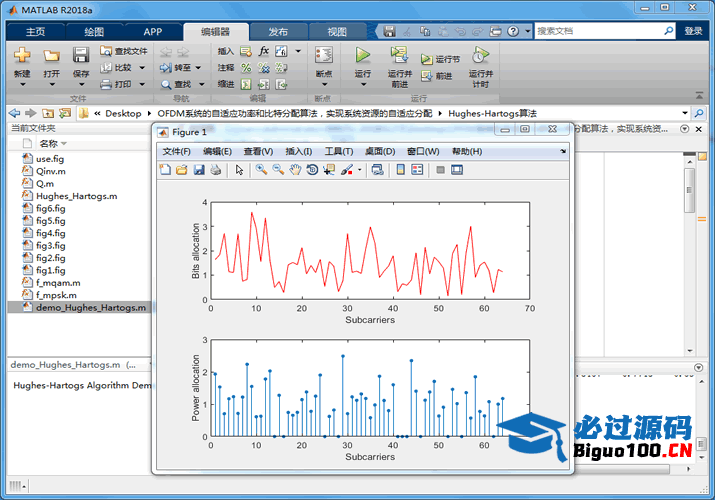Image resolution: width=715 pixels, height=500 pixels.
Task: Click Open File icon in Figure 1 toolbar
Action: pyautogui.click(x=182, y=170)
